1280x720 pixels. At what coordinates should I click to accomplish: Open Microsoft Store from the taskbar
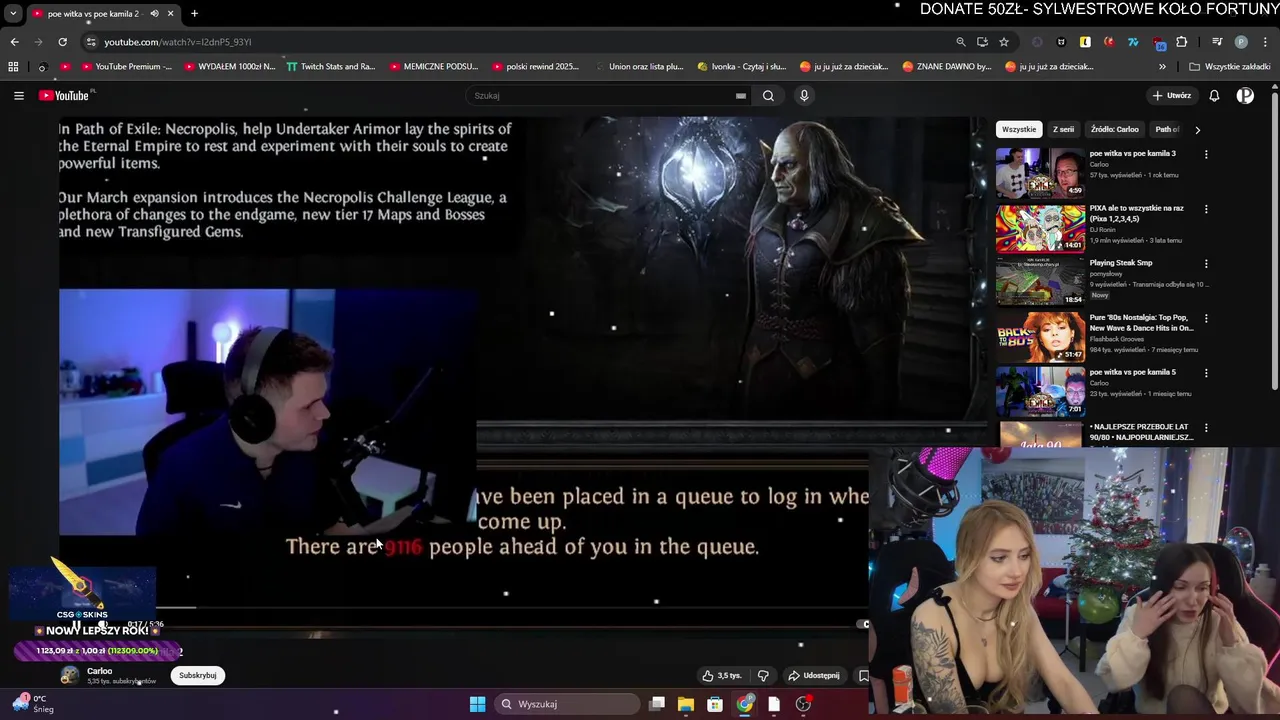tap(715, 704)
